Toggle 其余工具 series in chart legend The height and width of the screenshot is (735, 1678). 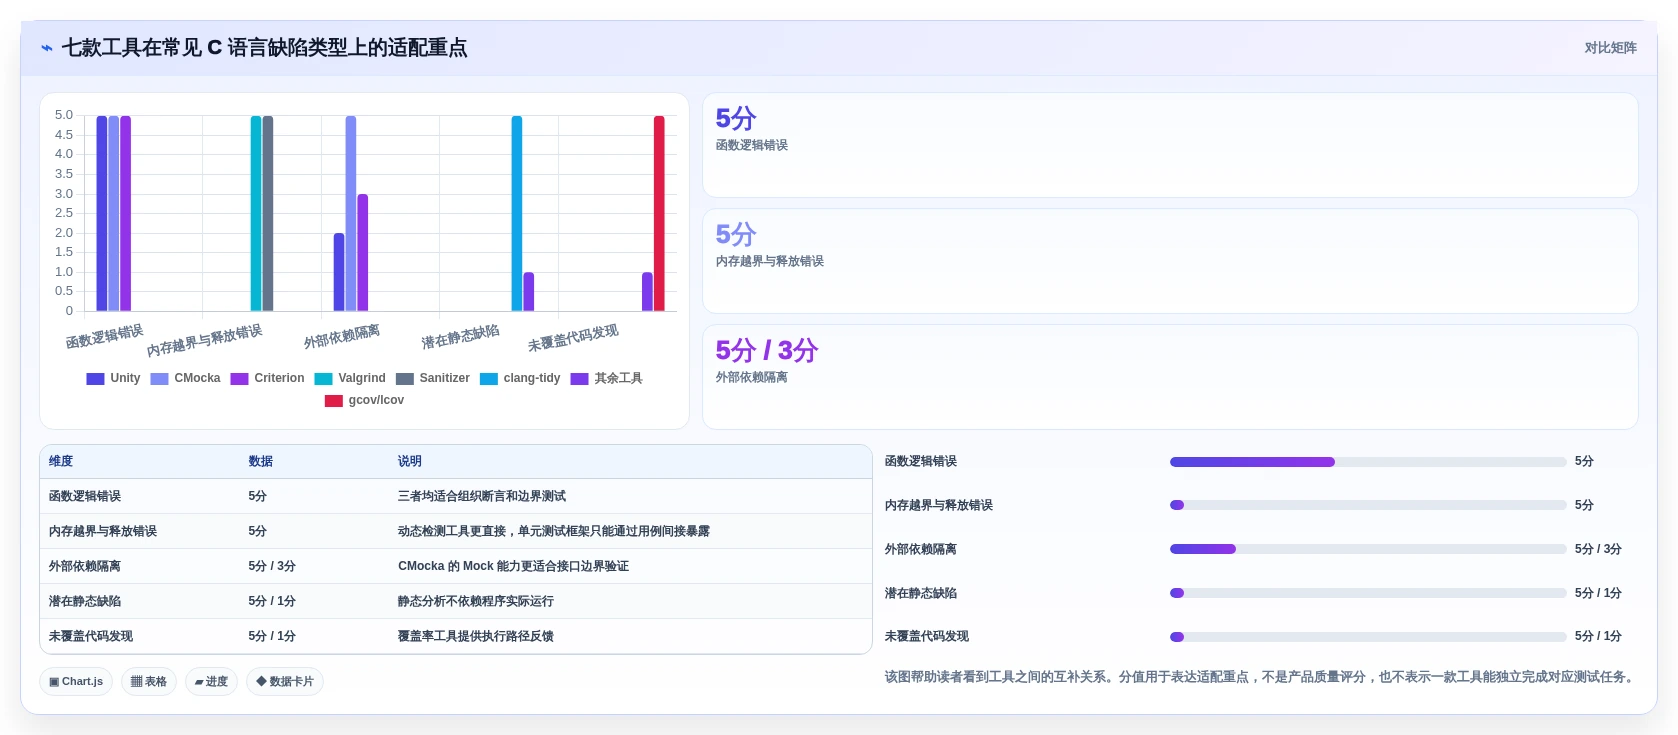pyautogui.click(x=607, y=379)
